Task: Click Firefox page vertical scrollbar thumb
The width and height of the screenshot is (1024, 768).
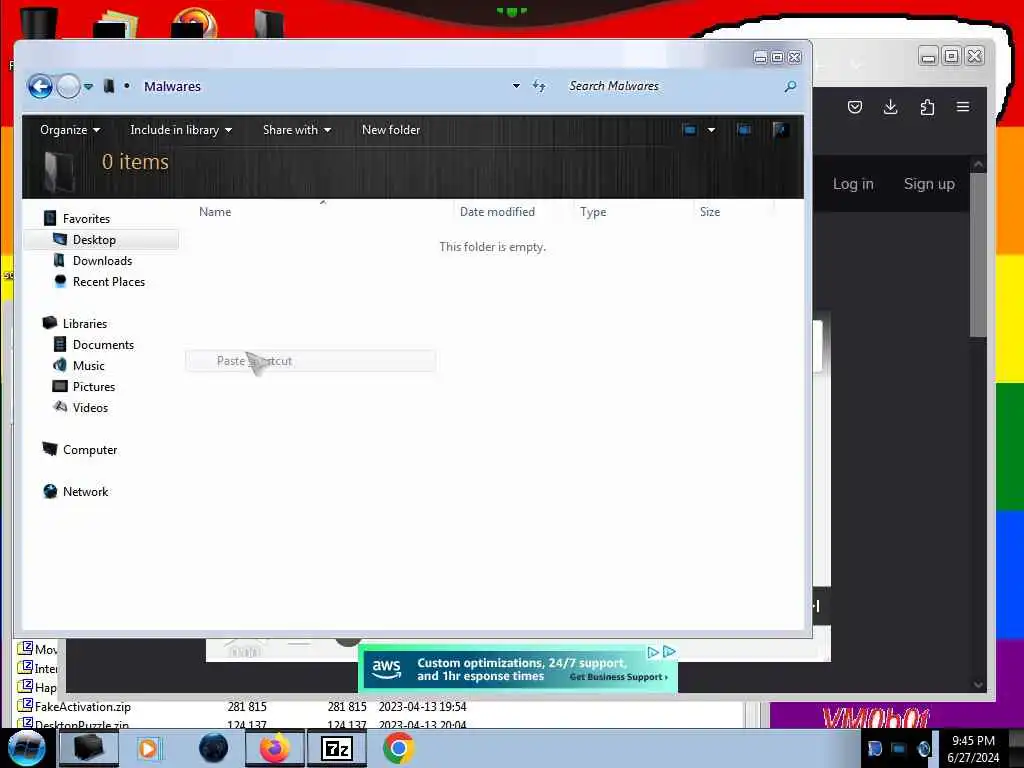Action: point(978,255)
